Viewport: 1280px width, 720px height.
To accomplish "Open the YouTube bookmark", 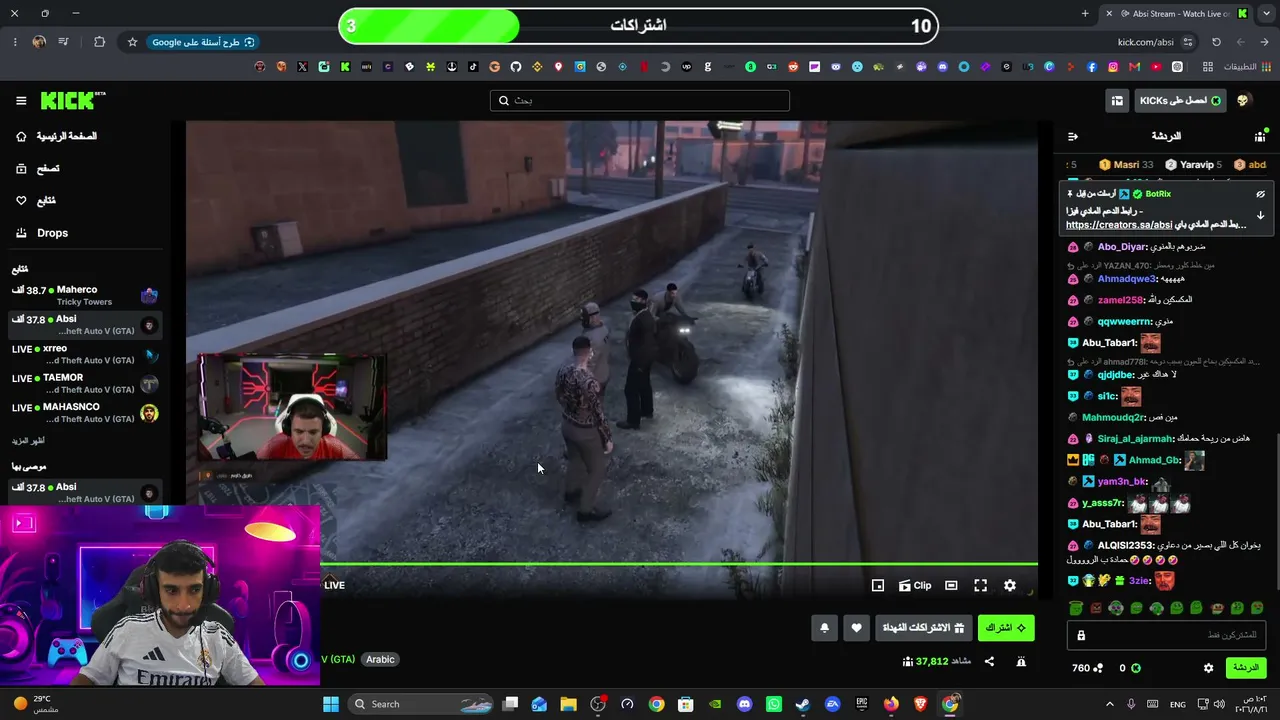I will [1156, 67].
